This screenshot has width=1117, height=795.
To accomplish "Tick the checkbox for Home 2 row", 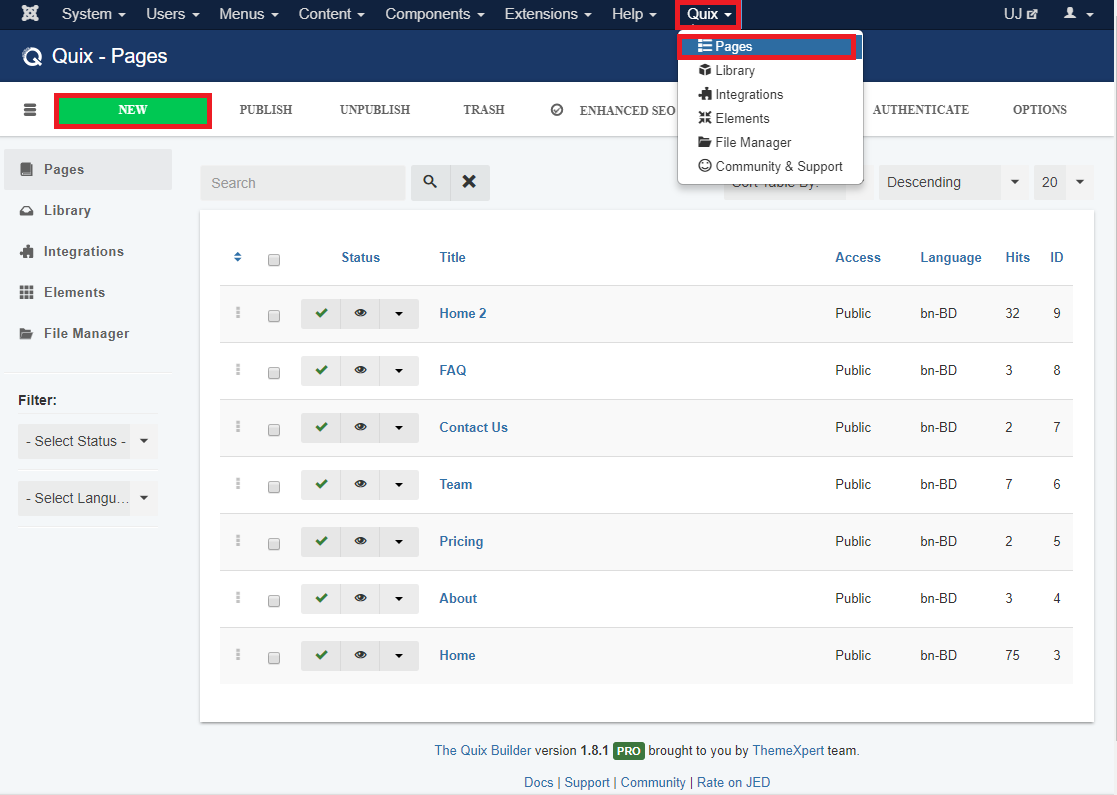I will 274,316.
